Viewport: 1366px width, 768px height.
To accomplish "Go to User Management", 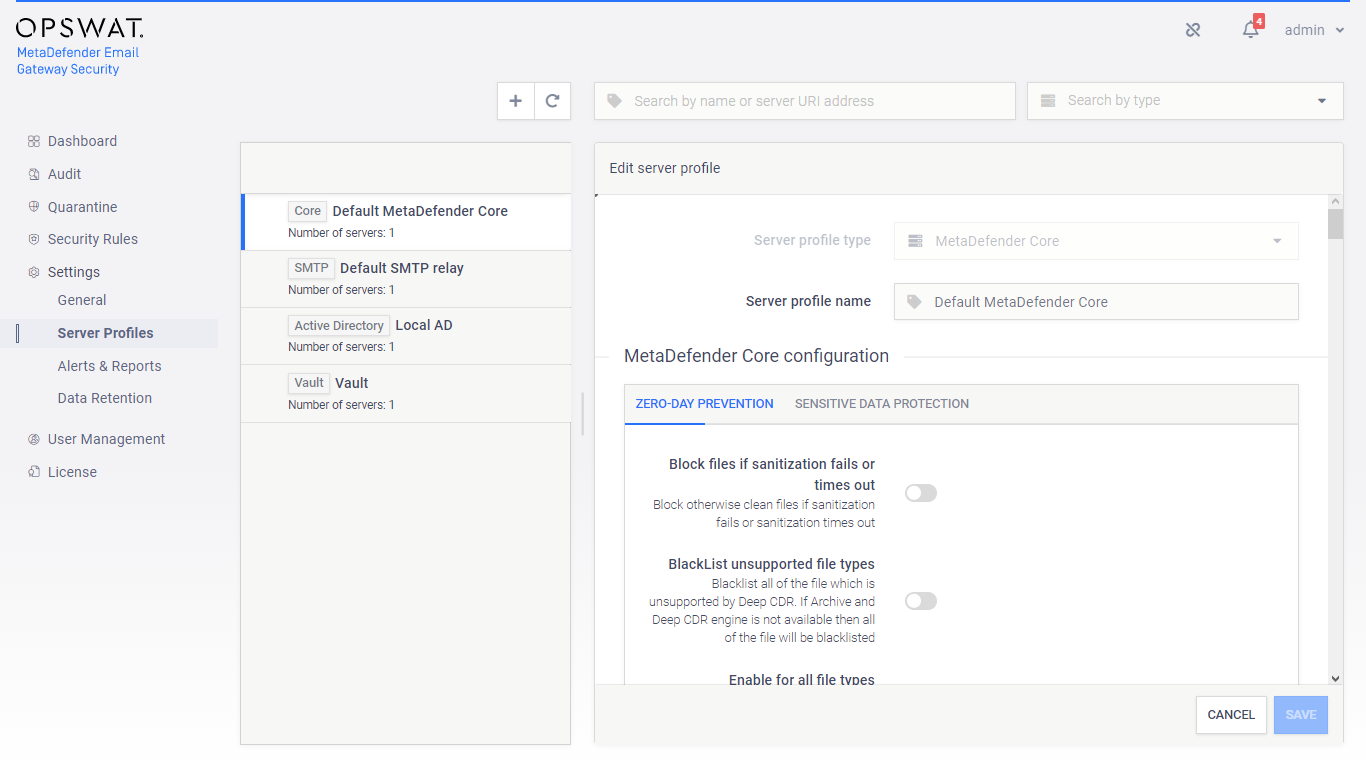I will tap(106, 439).
